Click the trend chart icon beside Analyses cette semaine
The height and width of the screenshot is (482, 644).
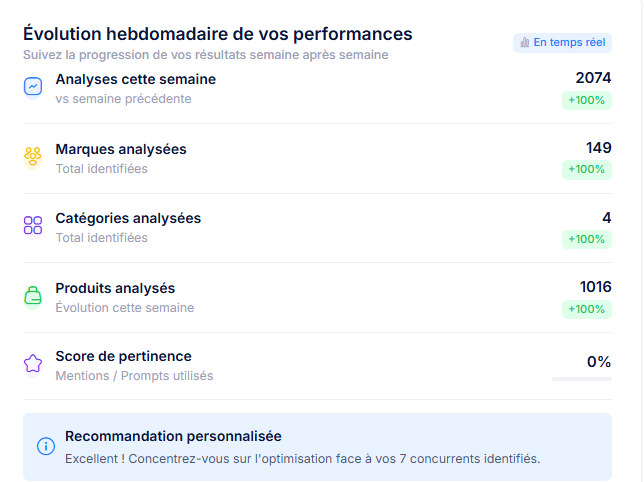(33, 87)
